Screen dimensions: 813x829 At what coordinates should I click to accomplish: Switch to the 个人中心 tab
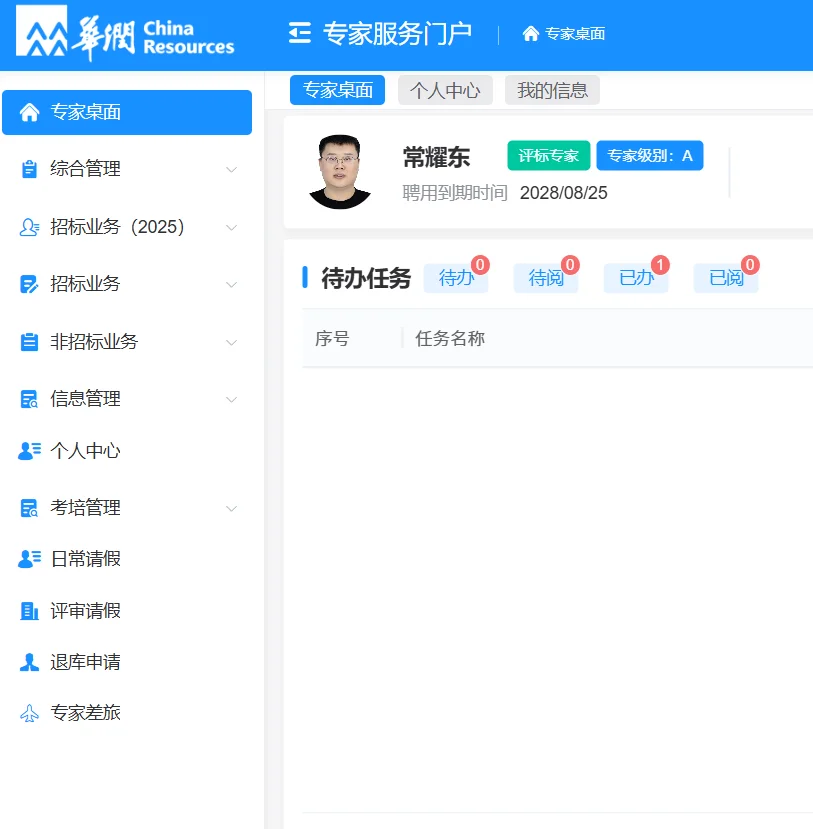pyautogui.click(x=445, y=90)
